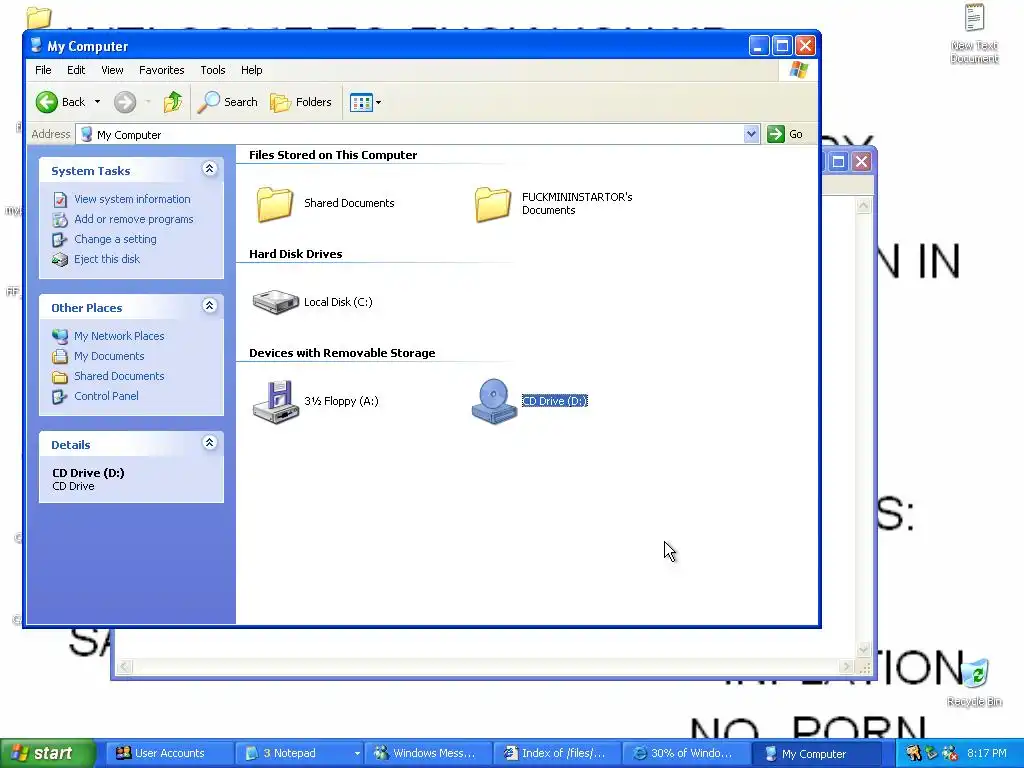The image size is (1024, 768).
Task: Go back with the green Back arrow
Action: point(47,102)
